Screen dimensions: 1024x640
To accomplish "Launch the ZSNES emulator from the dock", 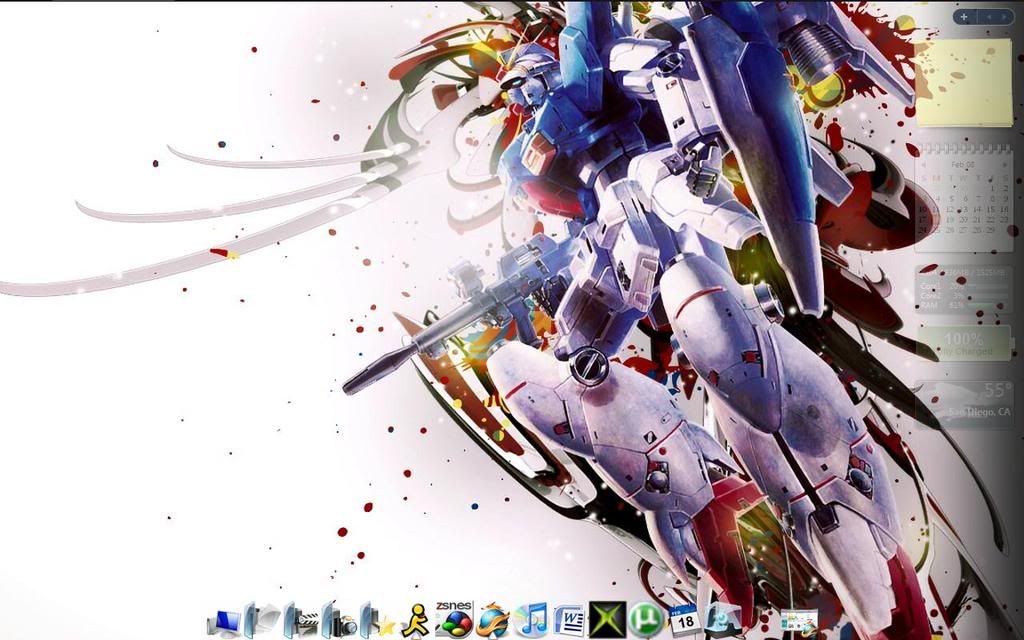I will [454, 619].
